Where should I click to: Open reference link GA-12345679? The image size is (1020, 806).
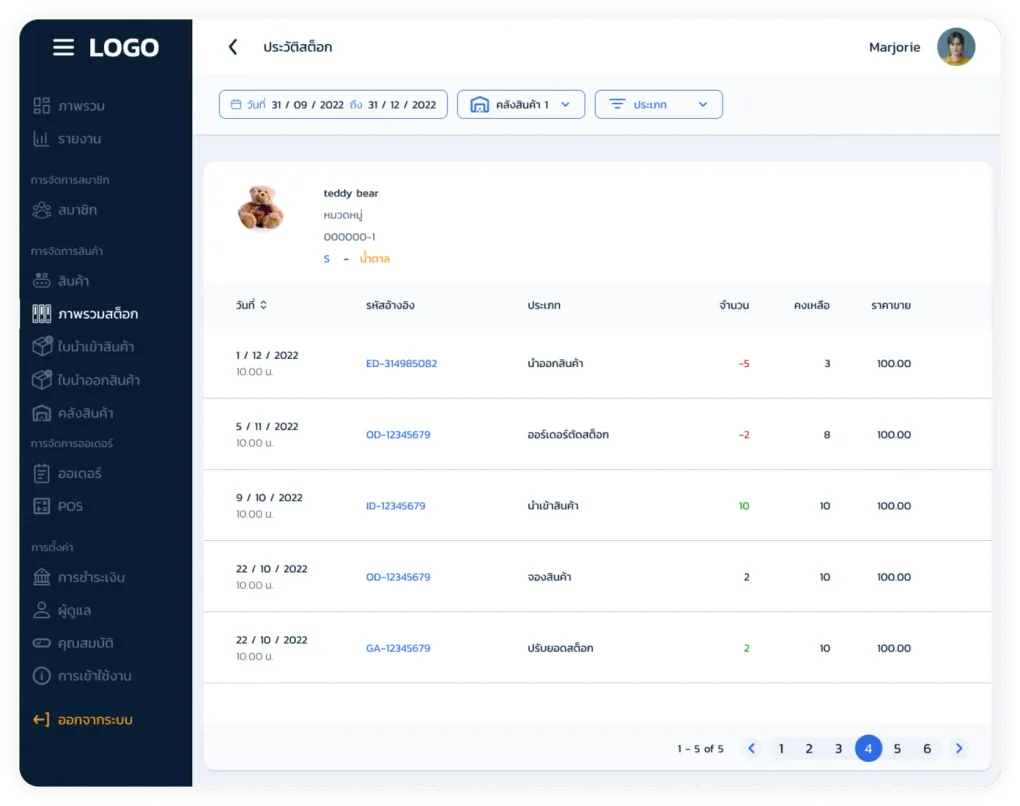pos(398,649)
